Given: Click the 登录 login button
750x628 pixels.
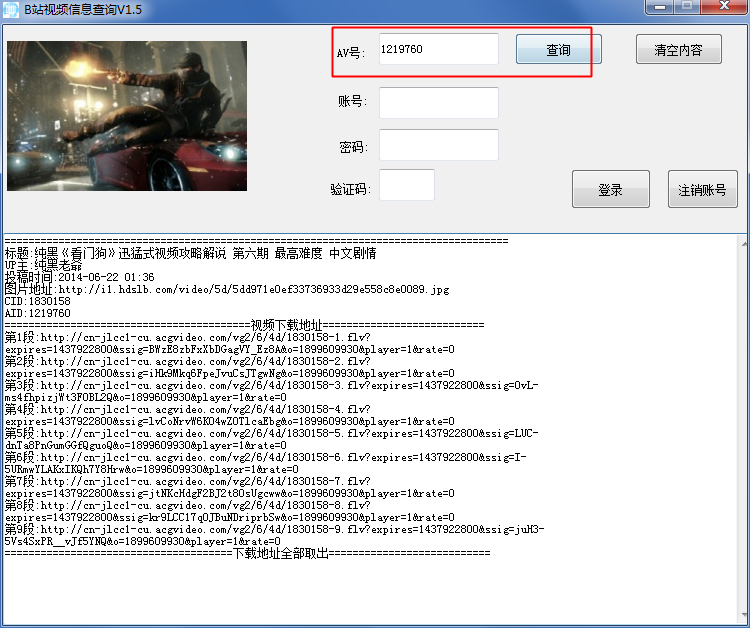Looking at the screenshot, I should 610,189.
